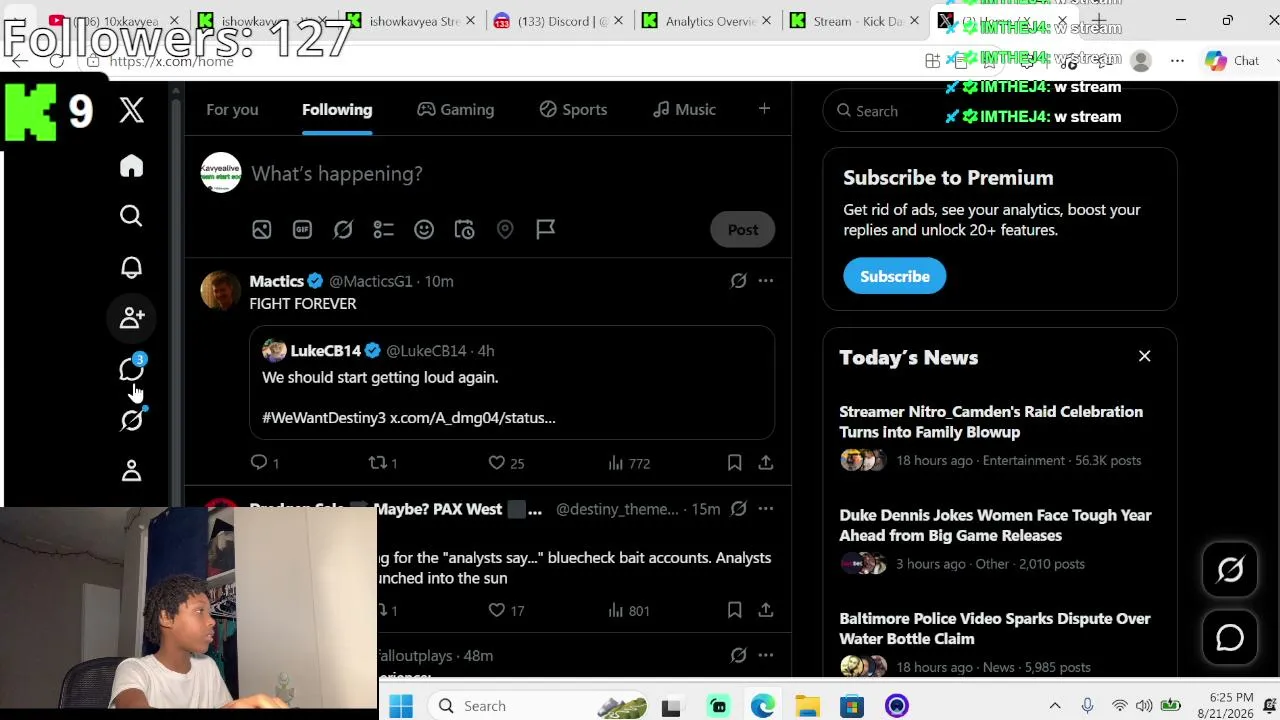The image size is (1280, 720).
Task: Open the Sports tab
Action: tap(573, 110)
